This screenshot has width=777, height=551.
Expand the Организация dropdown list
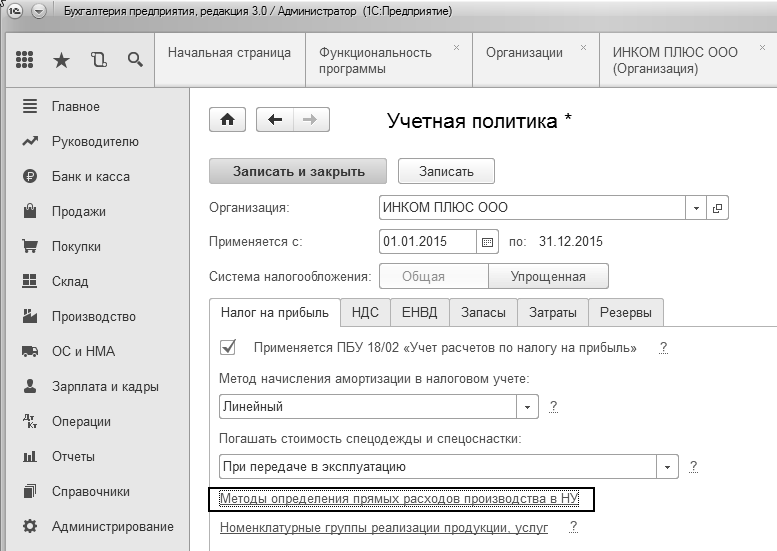tap(696, 208)
